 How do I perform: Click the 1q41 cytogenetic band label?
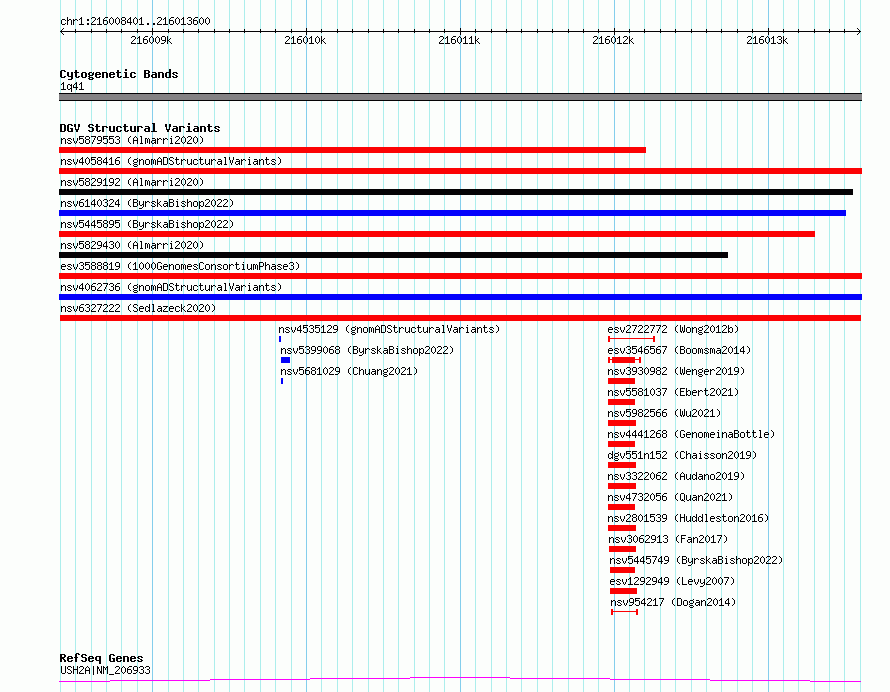[x=72, y=86]
